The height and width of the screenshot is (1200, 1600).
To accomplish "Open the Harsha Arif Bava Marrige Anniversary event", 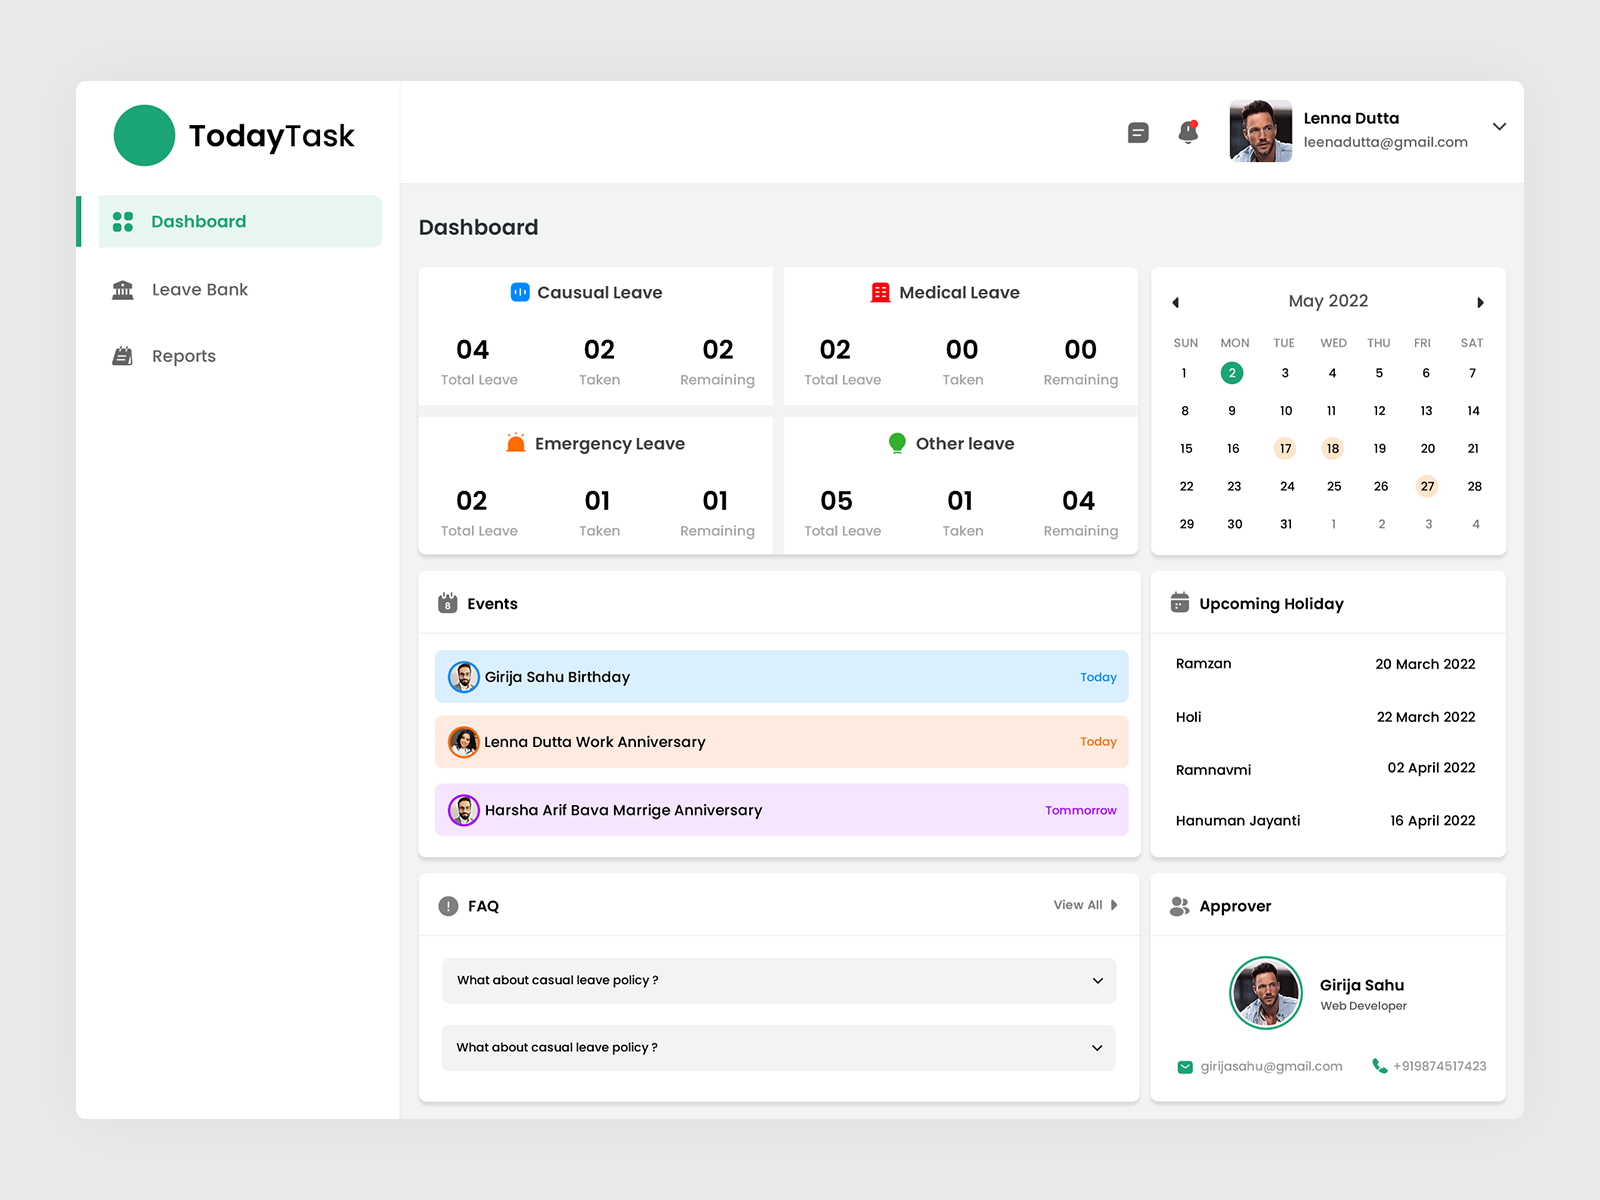I will coord(782,810).
